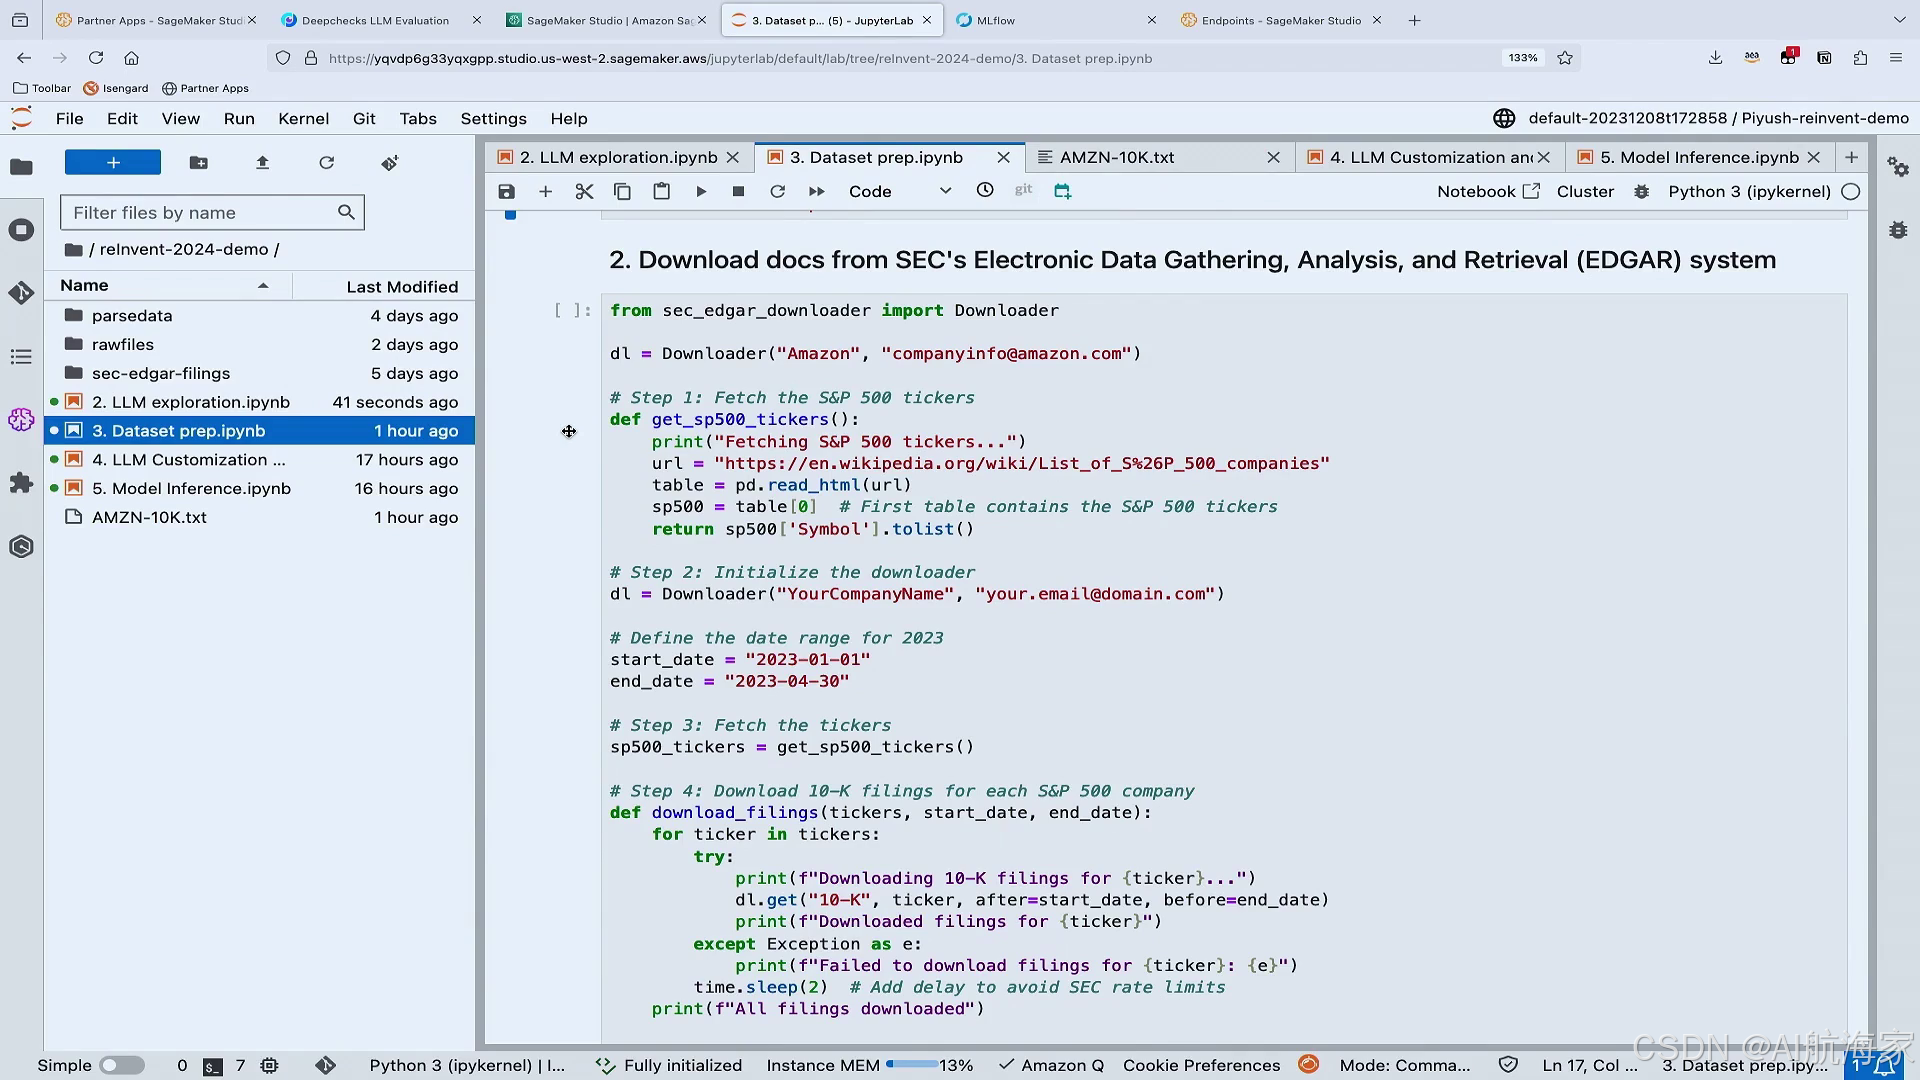Switch to the AMZN-10K.txt tab
Viewport: 1920px width, 1080px height.
coord(1116,157)
